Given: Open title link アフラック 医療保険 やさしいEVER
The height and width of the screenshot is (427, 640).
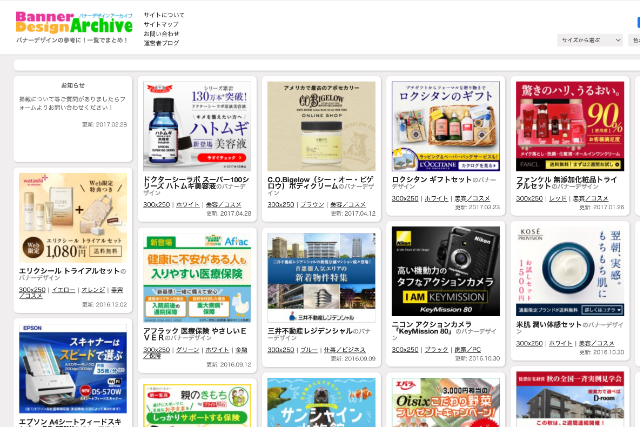Looking at the screenshot, I should click(195, 334).
